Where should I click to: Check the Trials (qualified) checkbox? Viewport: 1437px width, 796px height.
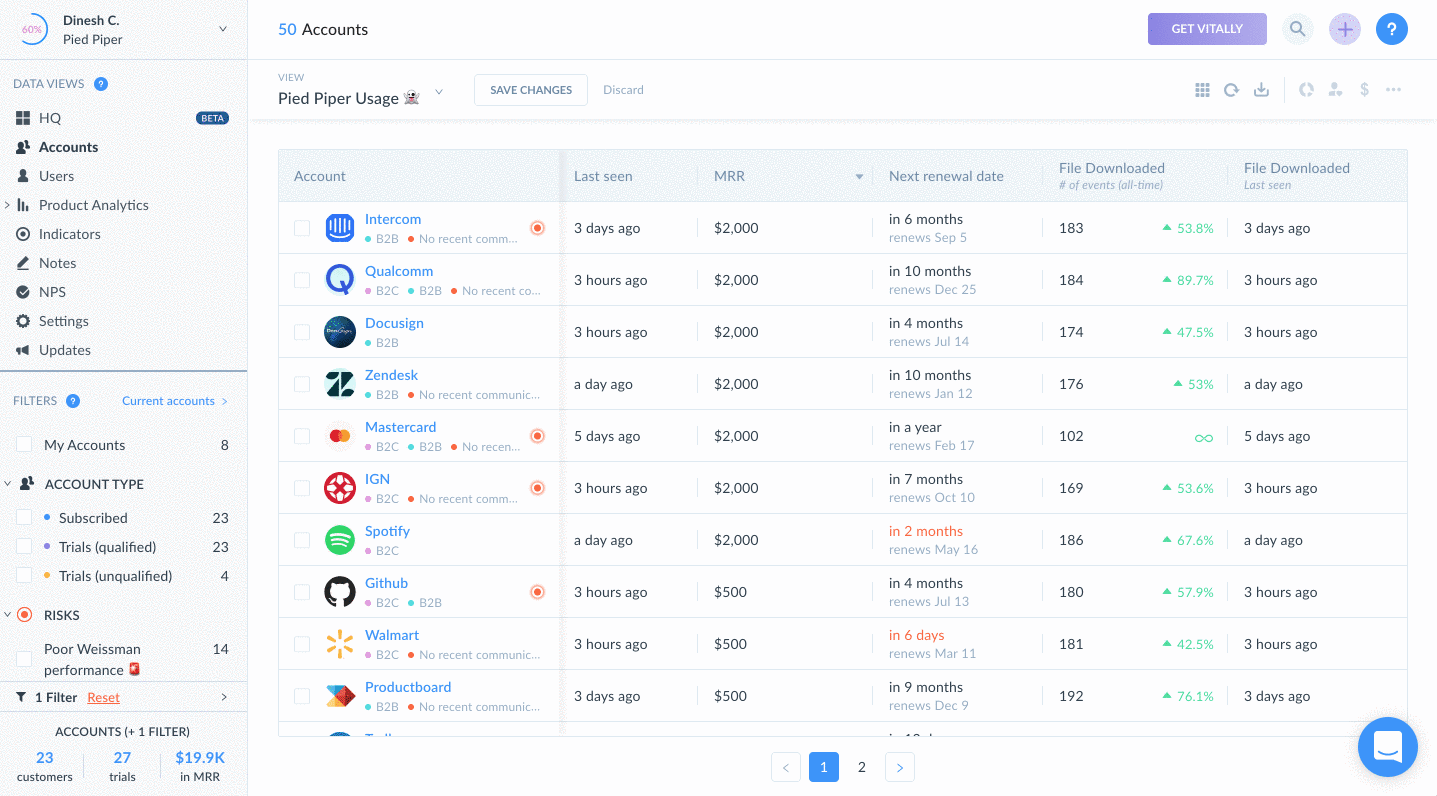point(24,547)
